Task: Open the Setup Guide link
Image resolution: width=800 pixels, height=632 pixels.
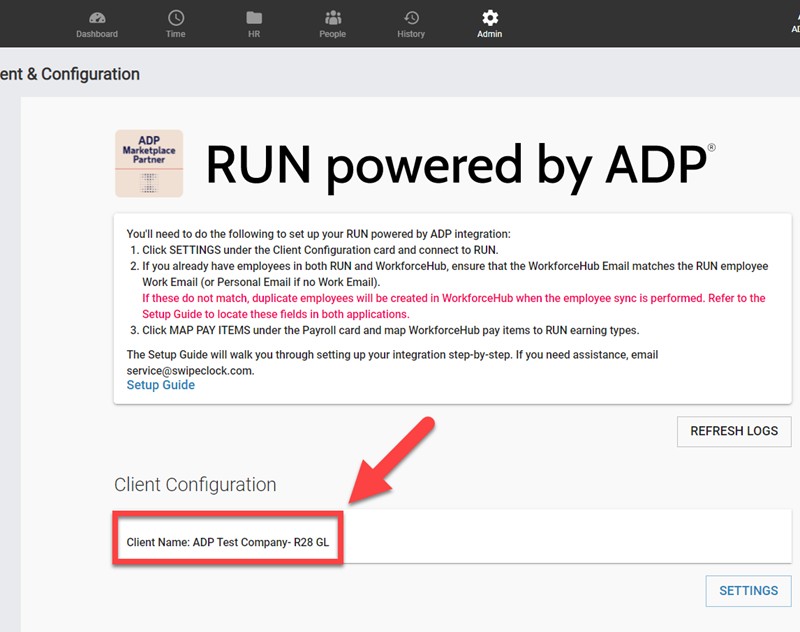Action: (160, 384)
